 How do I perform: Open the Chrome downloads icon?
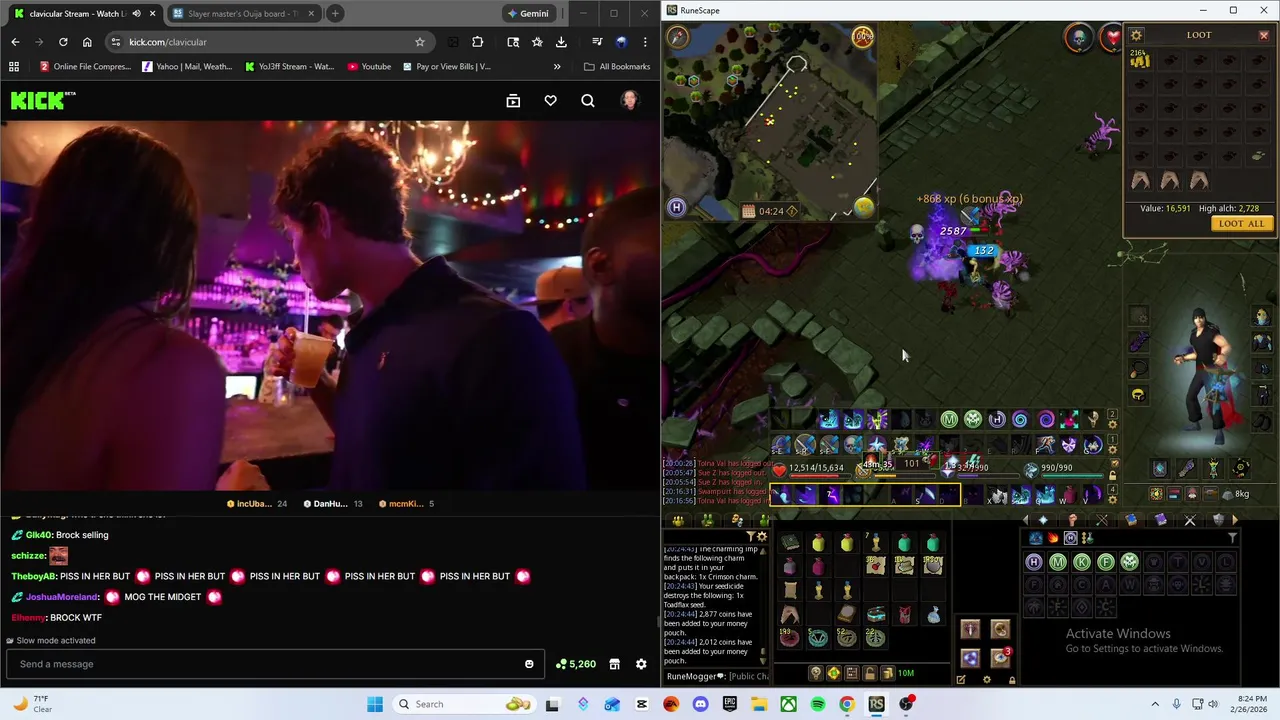click(561, 42)
